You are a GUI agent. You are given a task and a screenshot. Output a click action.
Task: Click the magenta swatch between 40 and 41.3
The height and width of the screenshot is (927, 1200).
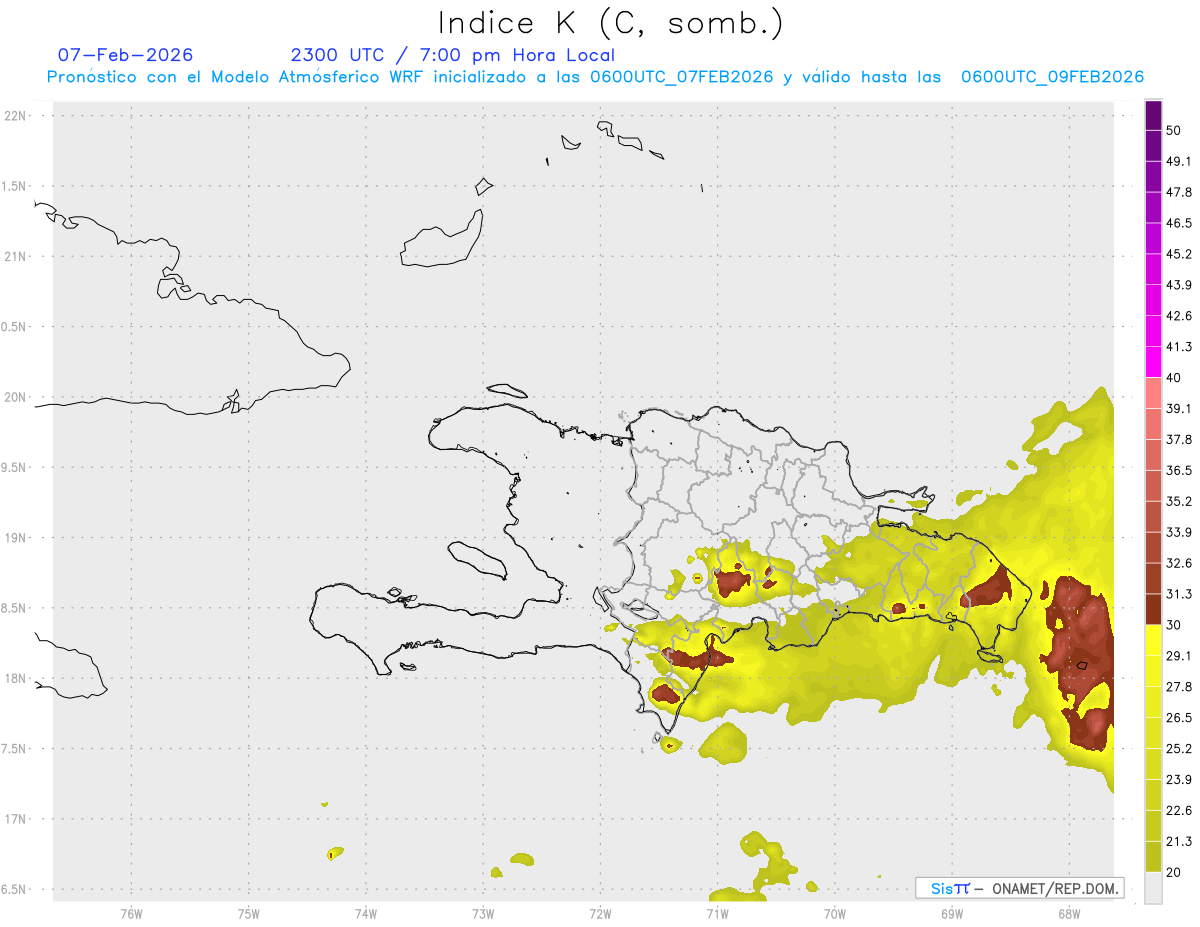point(1153,363)
